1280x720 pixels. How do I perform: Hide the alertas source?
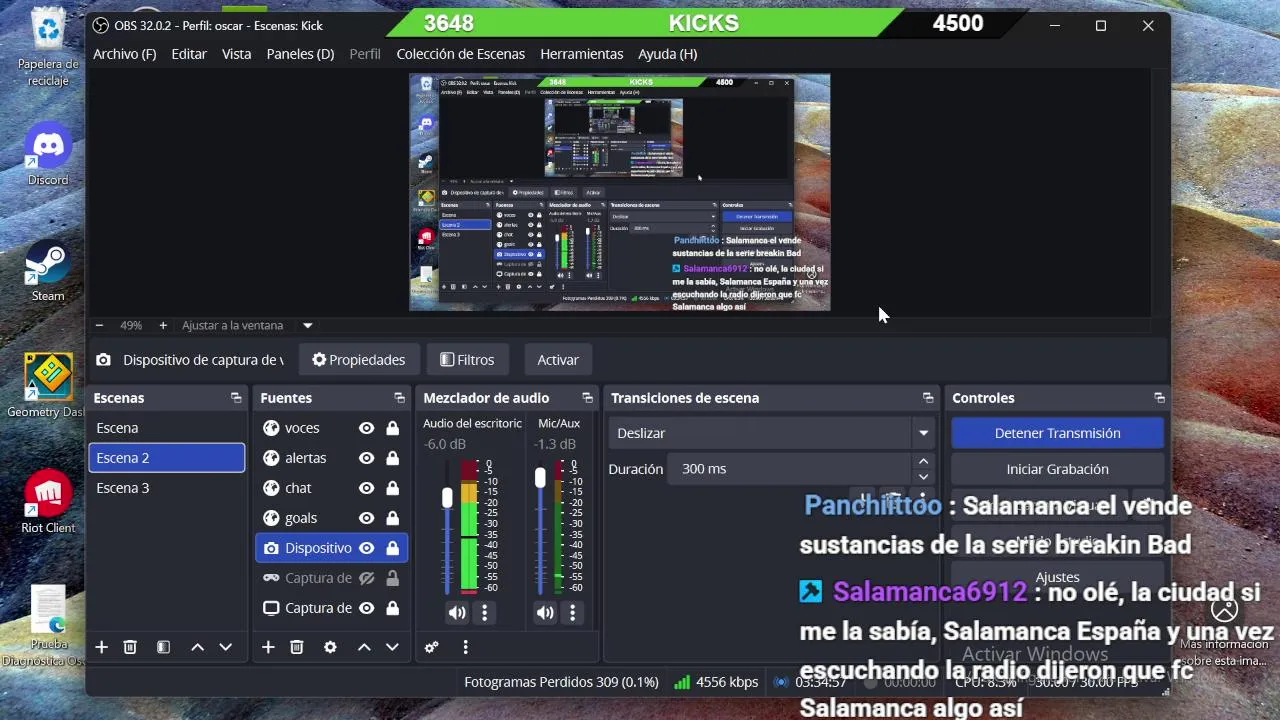coord(366,458)
